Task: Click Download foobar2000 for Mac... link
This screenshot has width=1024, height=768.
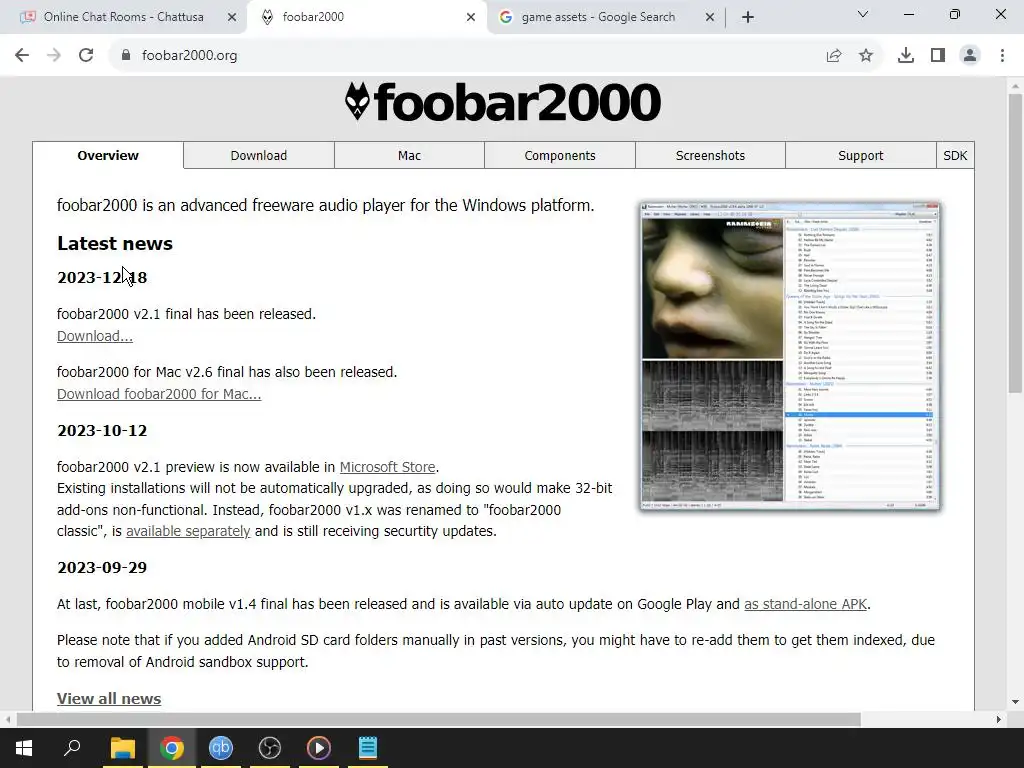Action: [x=159, y=394]
